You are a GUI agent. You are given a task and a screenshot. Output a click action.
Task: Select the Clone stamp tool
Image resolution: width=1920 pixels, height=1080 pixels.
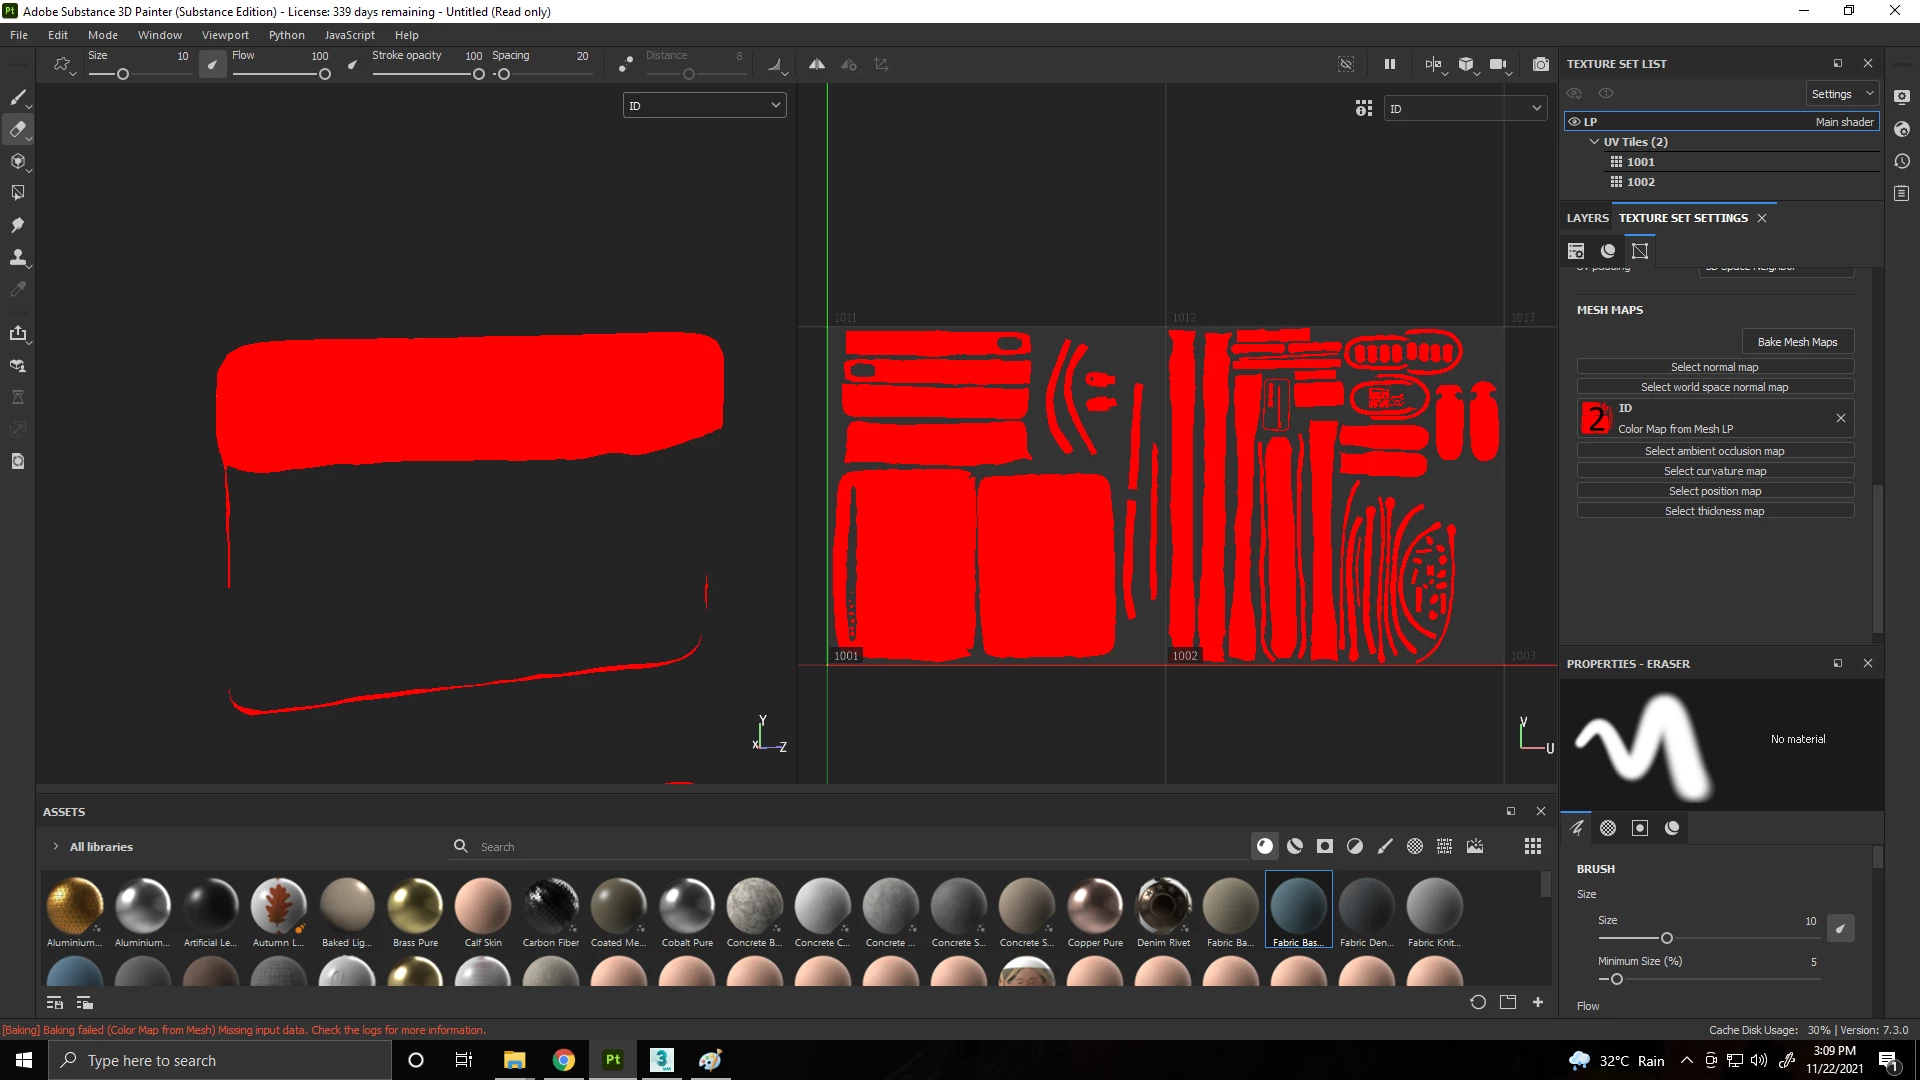click(x=17, y=257)
